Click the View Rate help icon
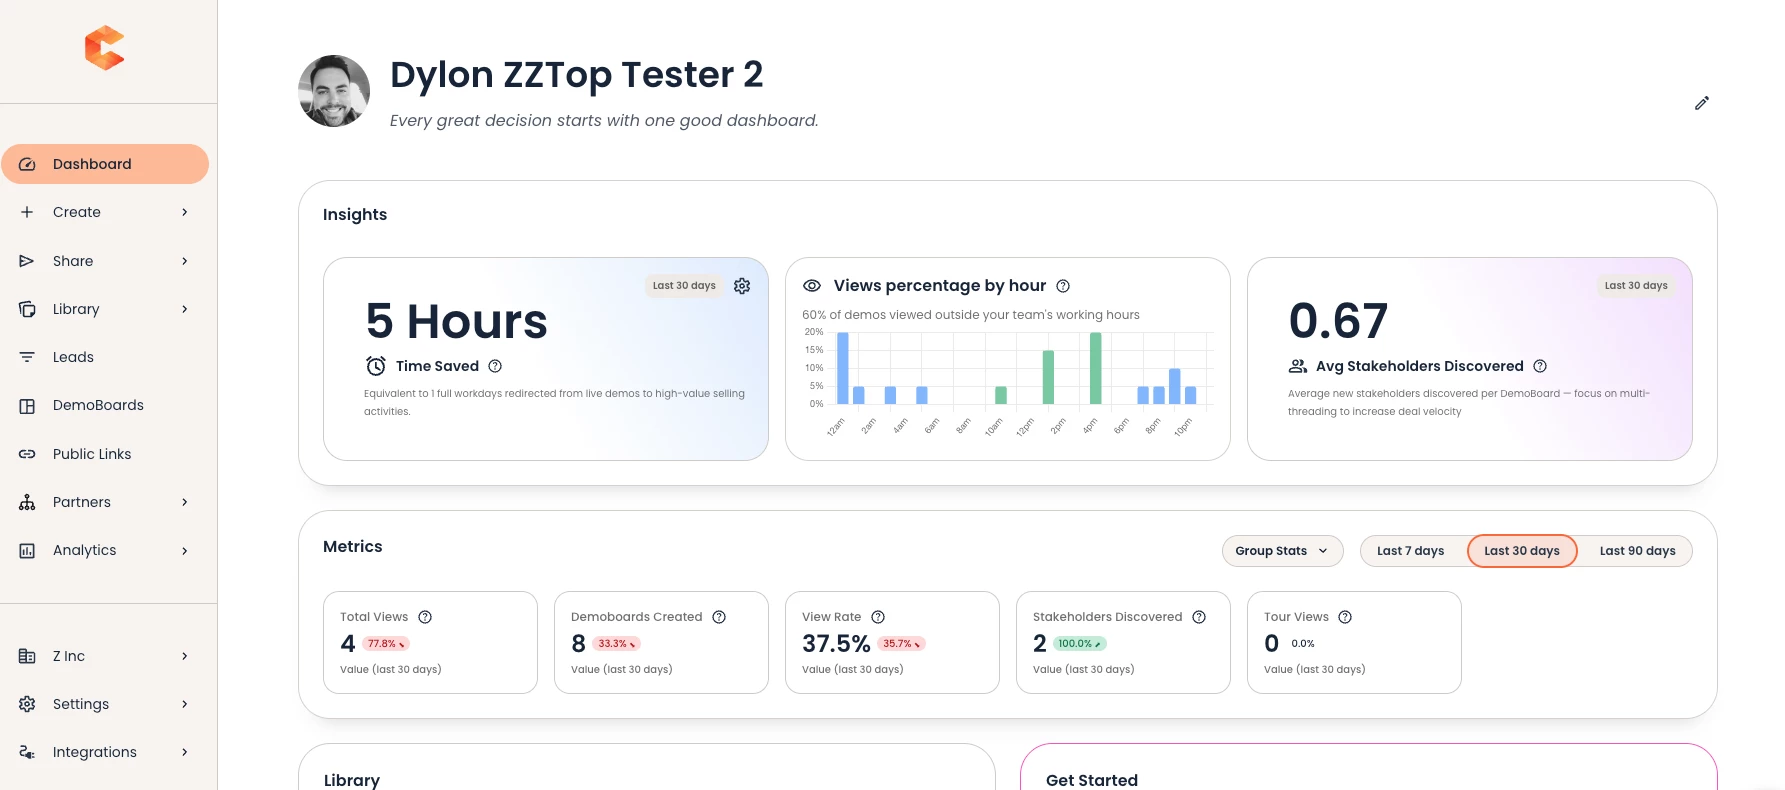Image resolution: width=1785 pixels, height=790 pixels. (878, 617)
